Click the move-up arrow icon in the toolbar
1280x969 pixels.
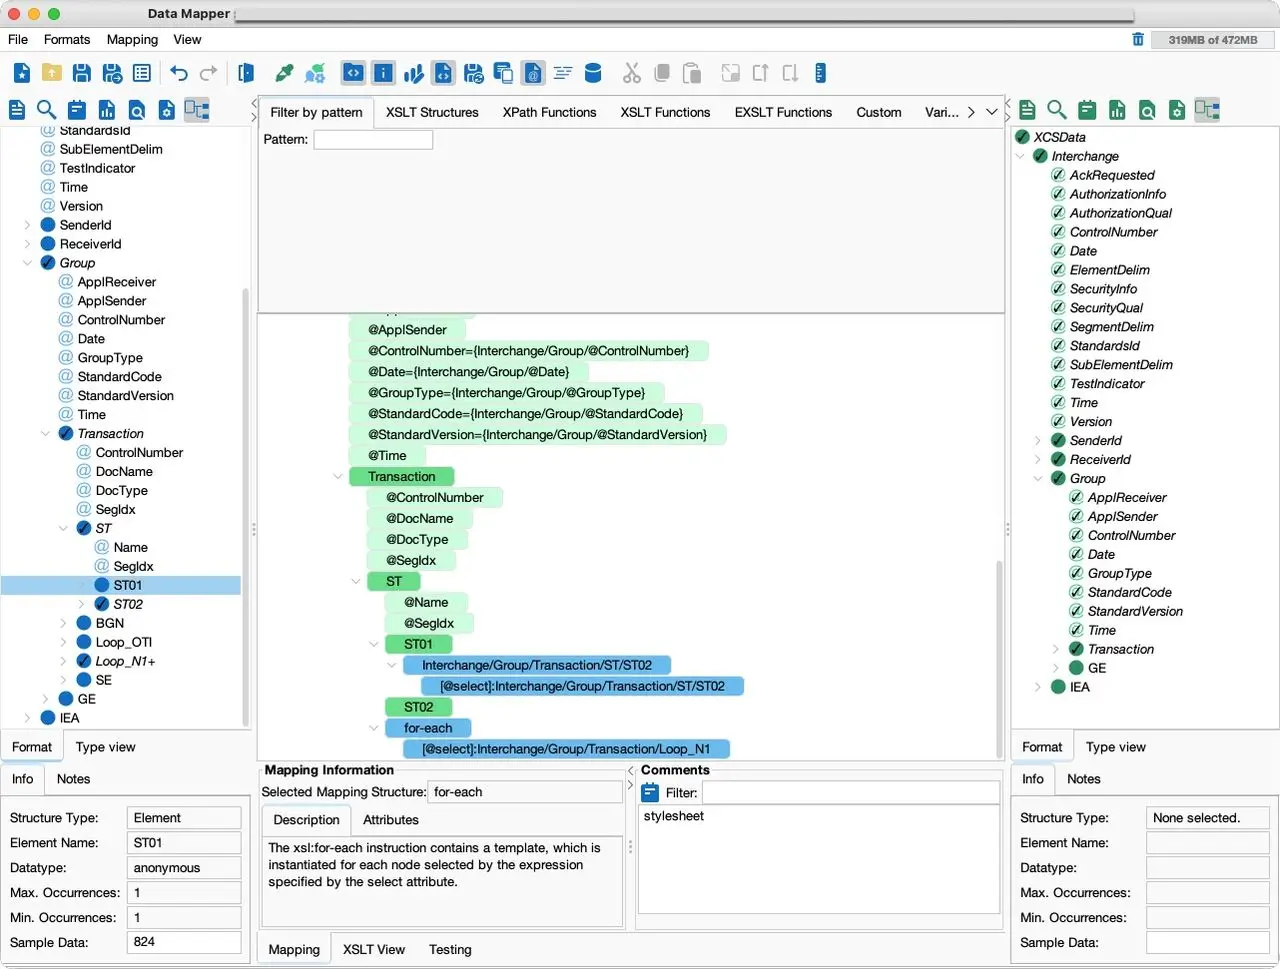pos(761,73)
